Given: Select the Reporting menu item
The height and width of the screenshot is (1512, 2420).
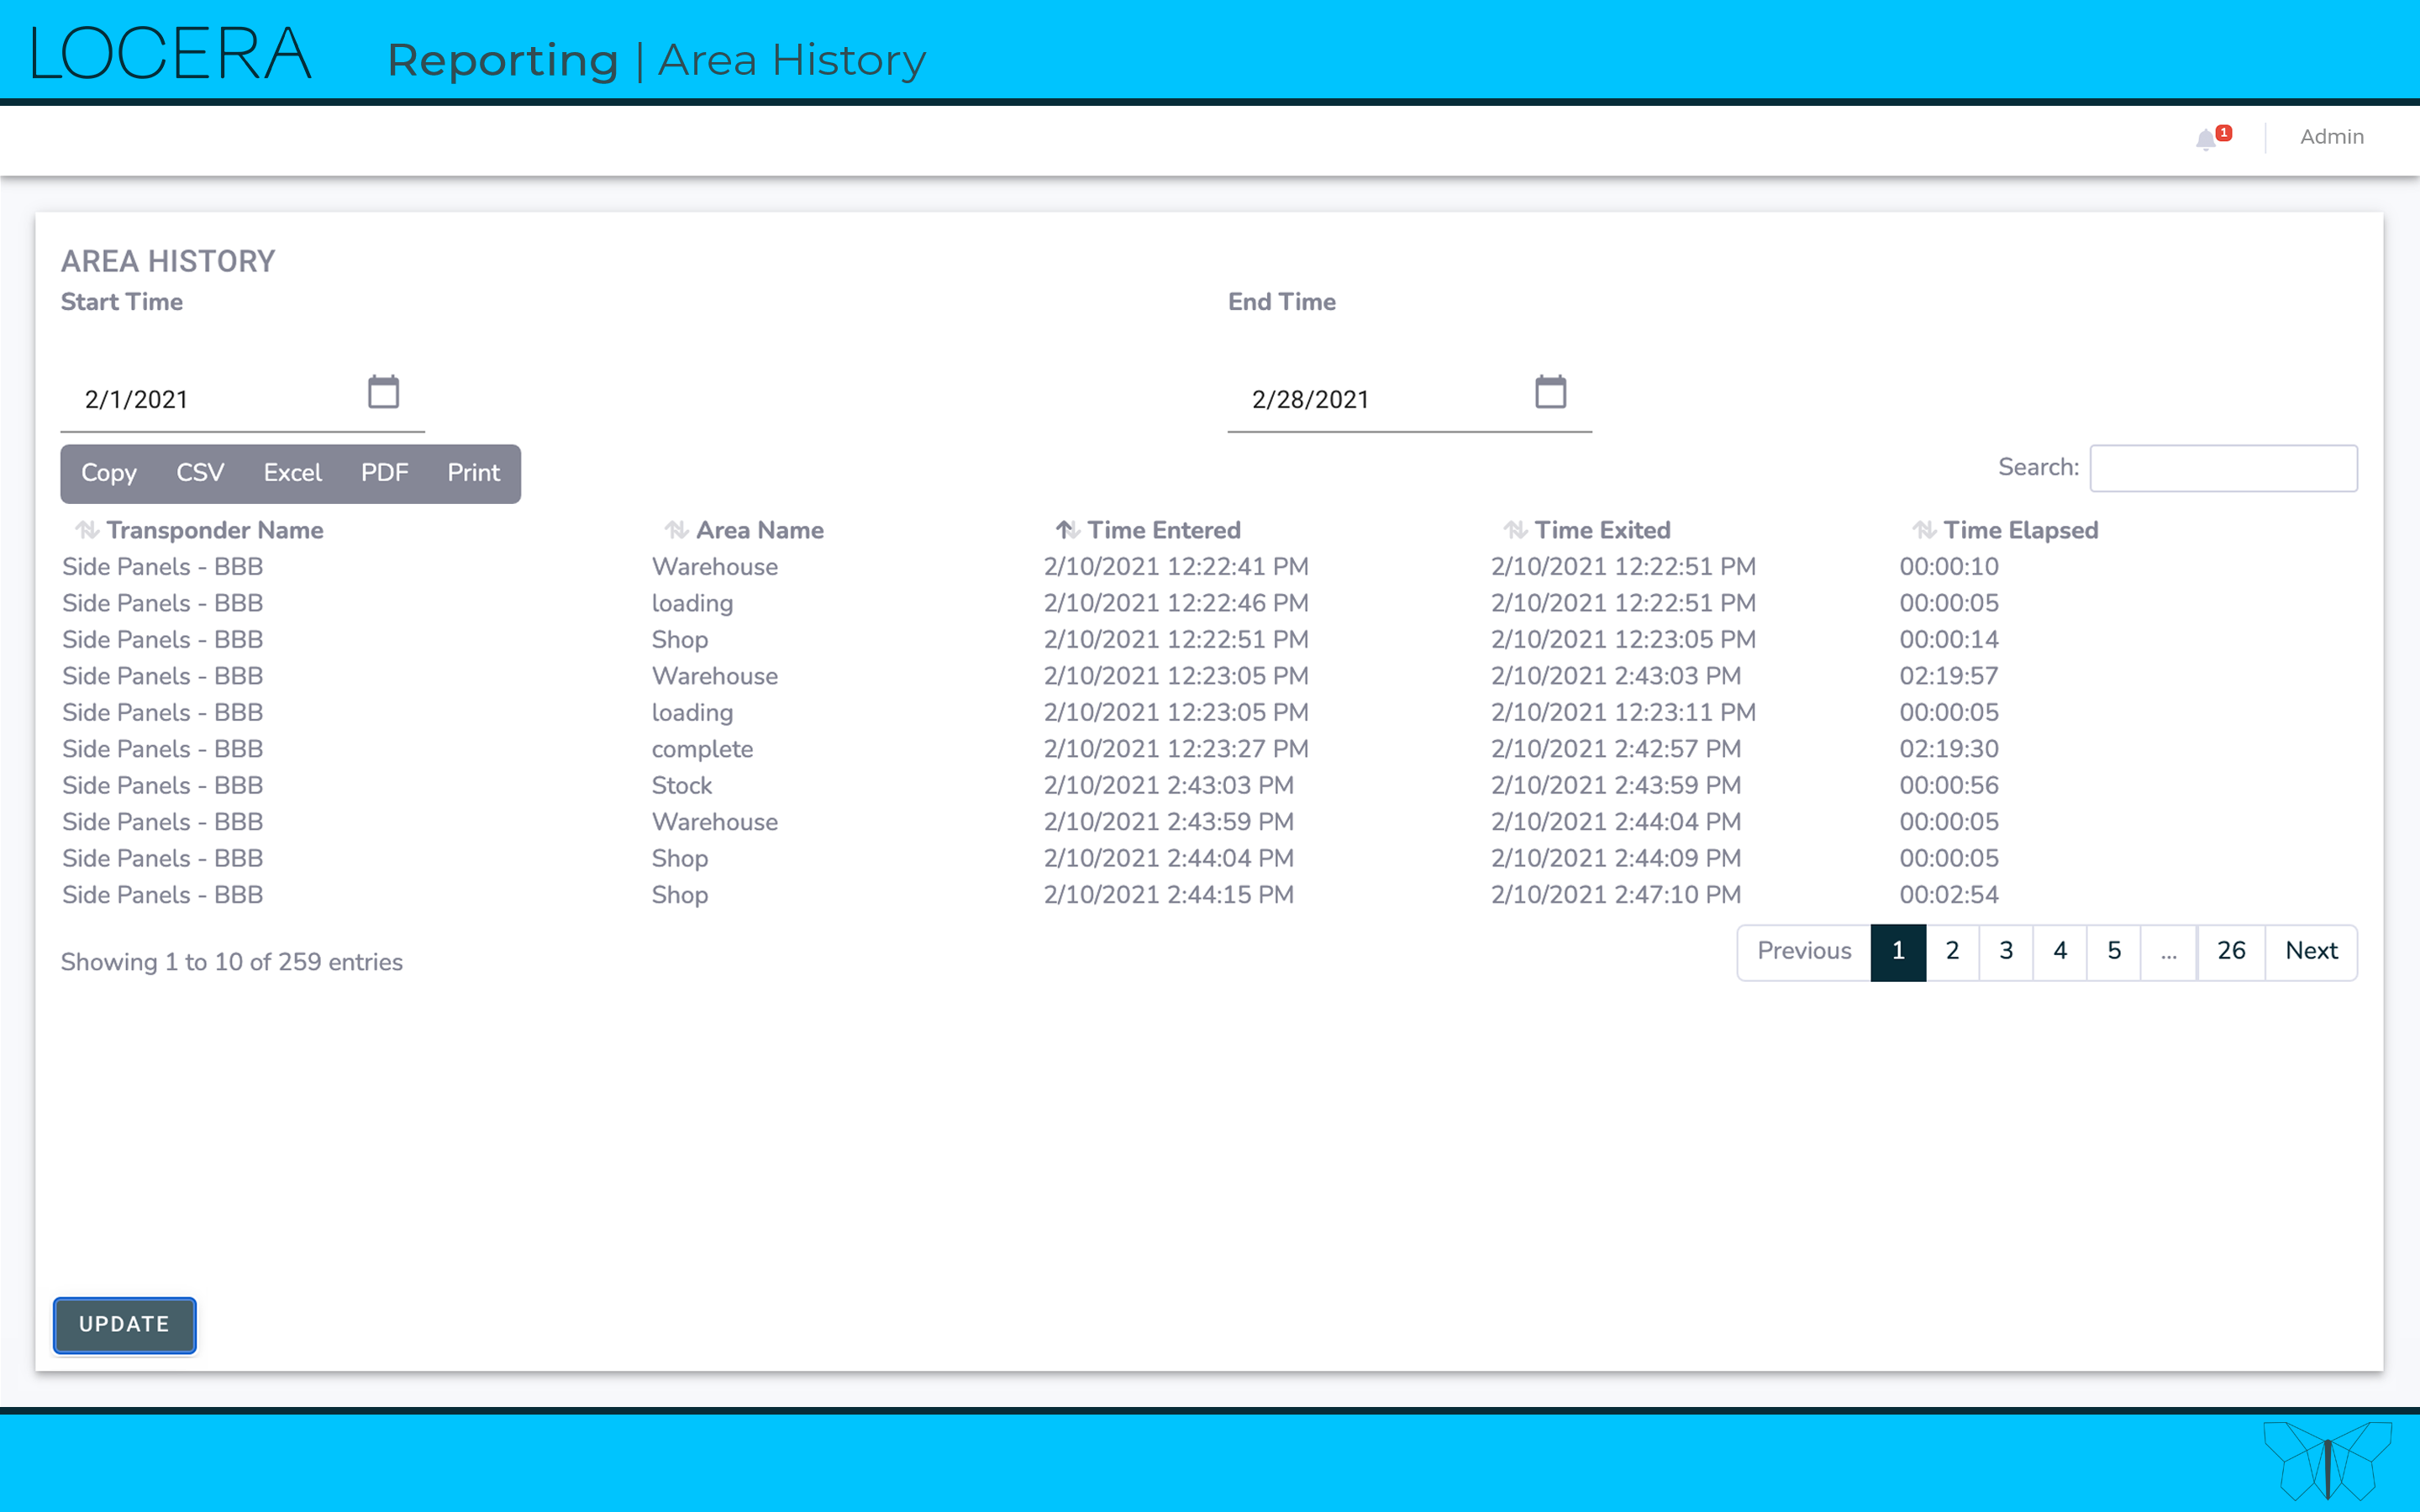Looking at the screenshot, I should (503, 60).
